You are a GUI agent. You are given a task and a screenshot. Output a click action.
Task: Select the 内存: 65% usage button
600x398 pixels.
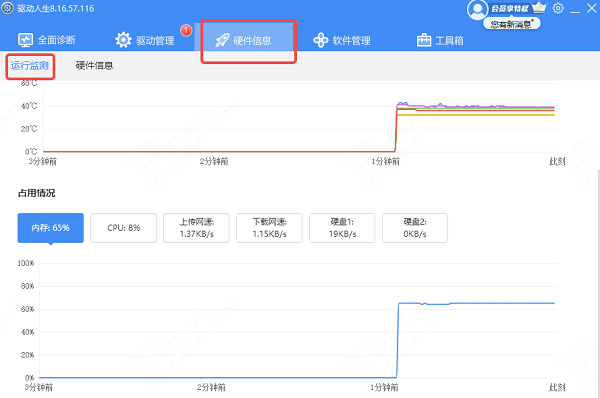click(51, 228)
